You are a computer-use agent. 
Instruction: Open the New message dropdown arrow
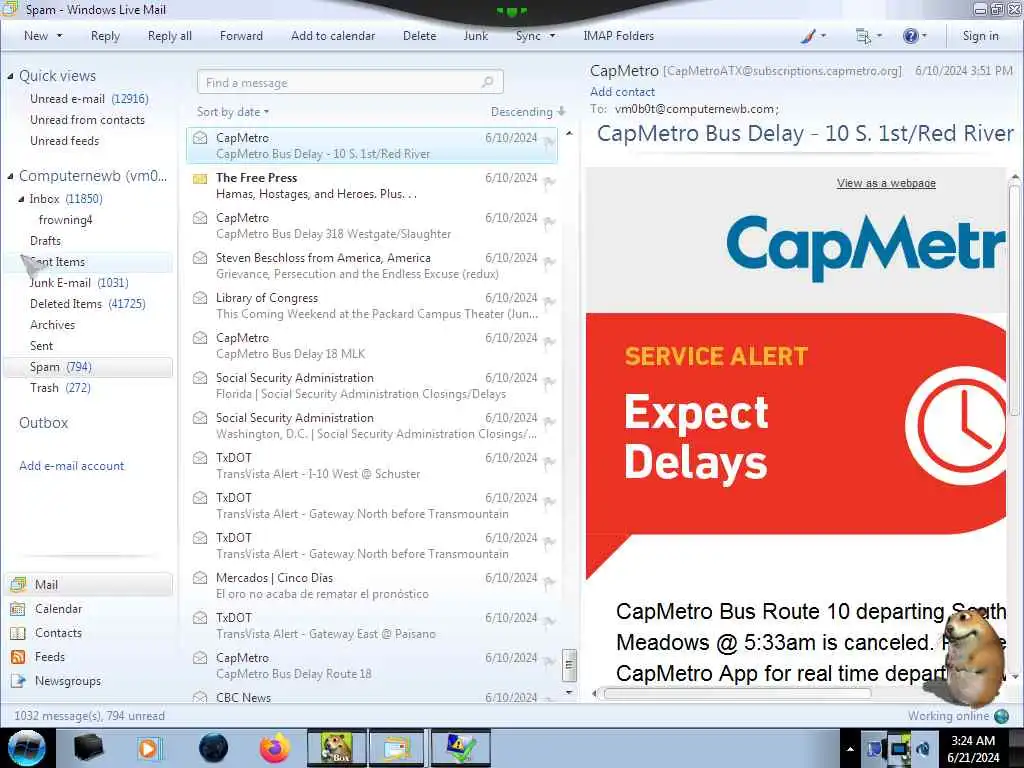click(x=60, y=36)
